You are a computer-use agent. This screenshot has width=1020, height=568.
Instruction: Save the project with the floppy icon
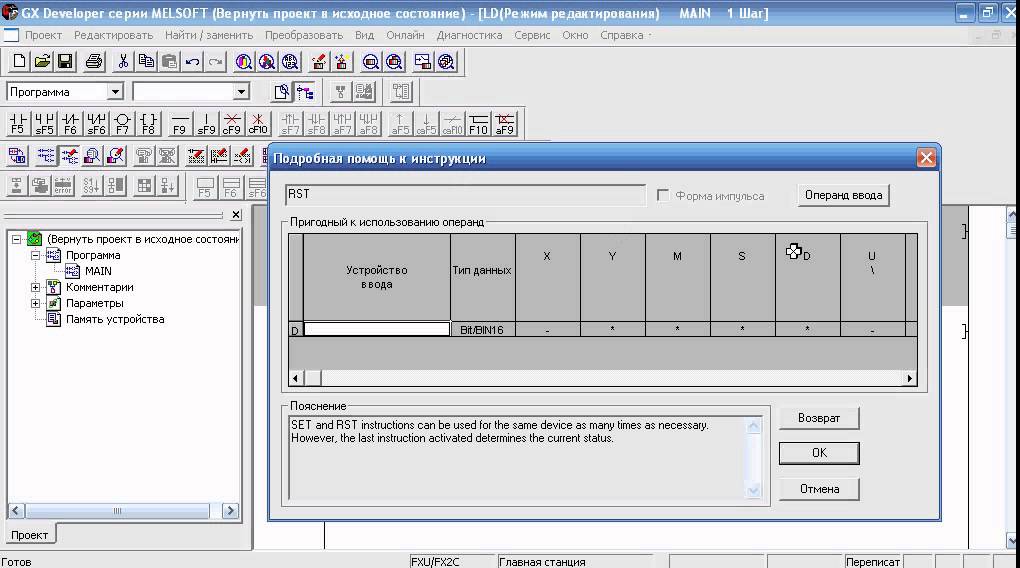coord(65,62)
